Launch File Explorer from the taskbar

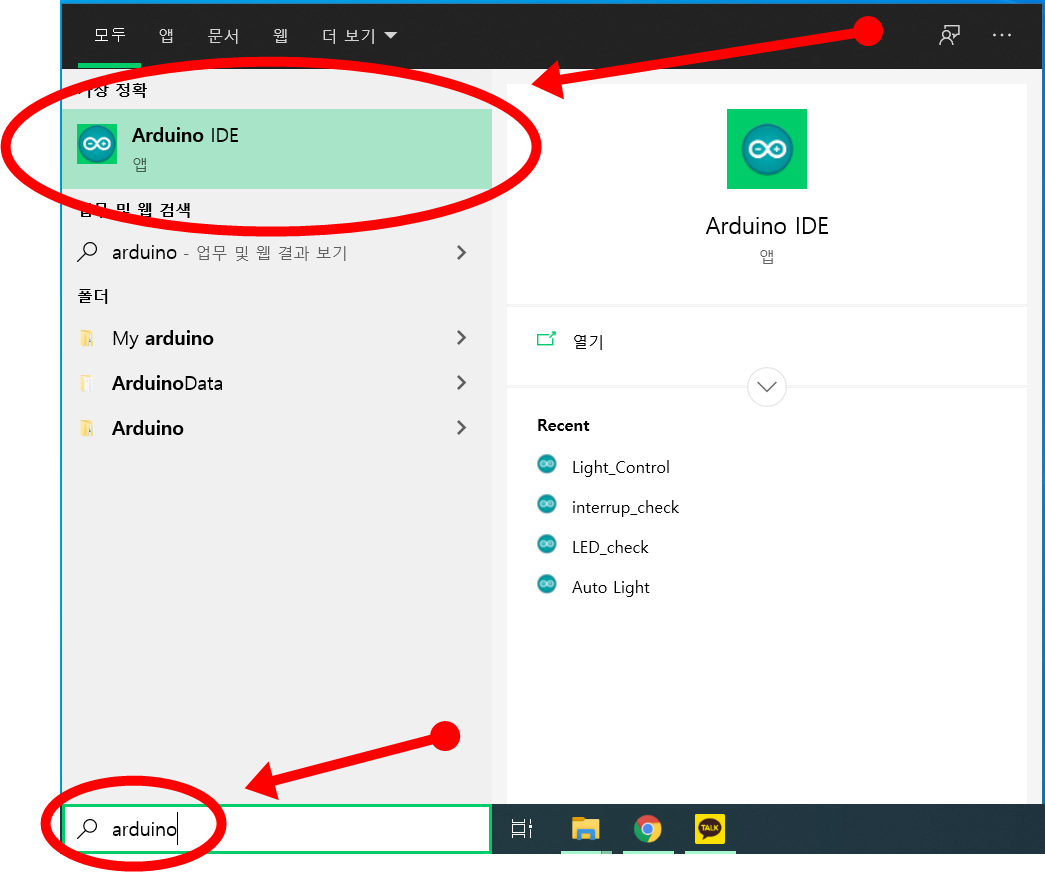coord(586,829)
